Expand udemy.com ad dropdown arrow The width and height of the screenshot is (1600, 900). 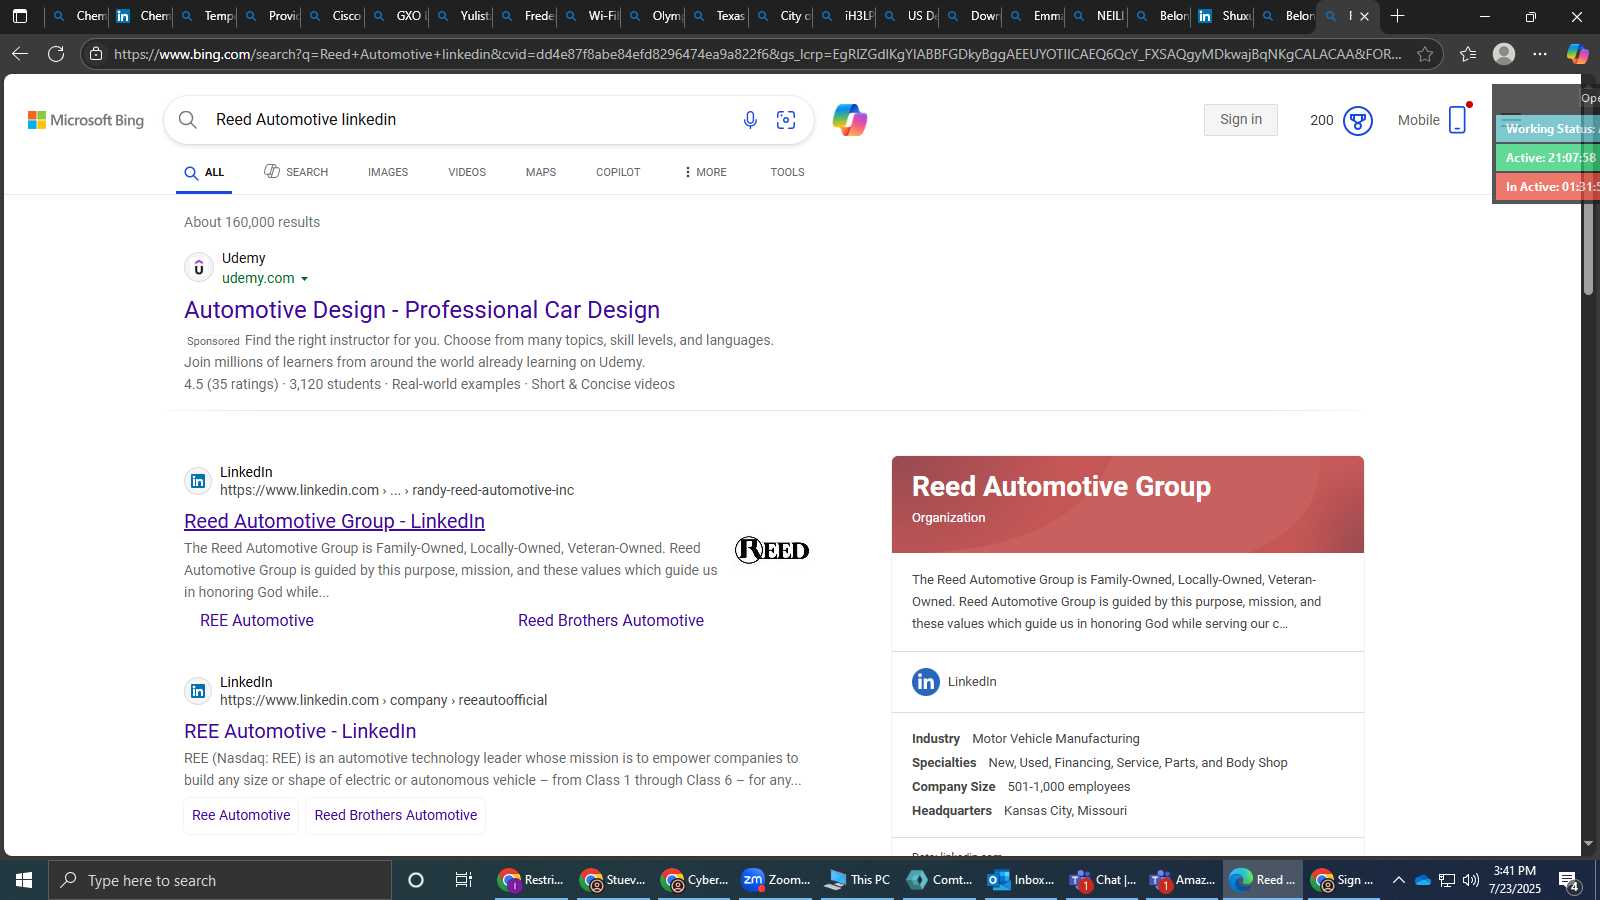(x=304, y=279)
